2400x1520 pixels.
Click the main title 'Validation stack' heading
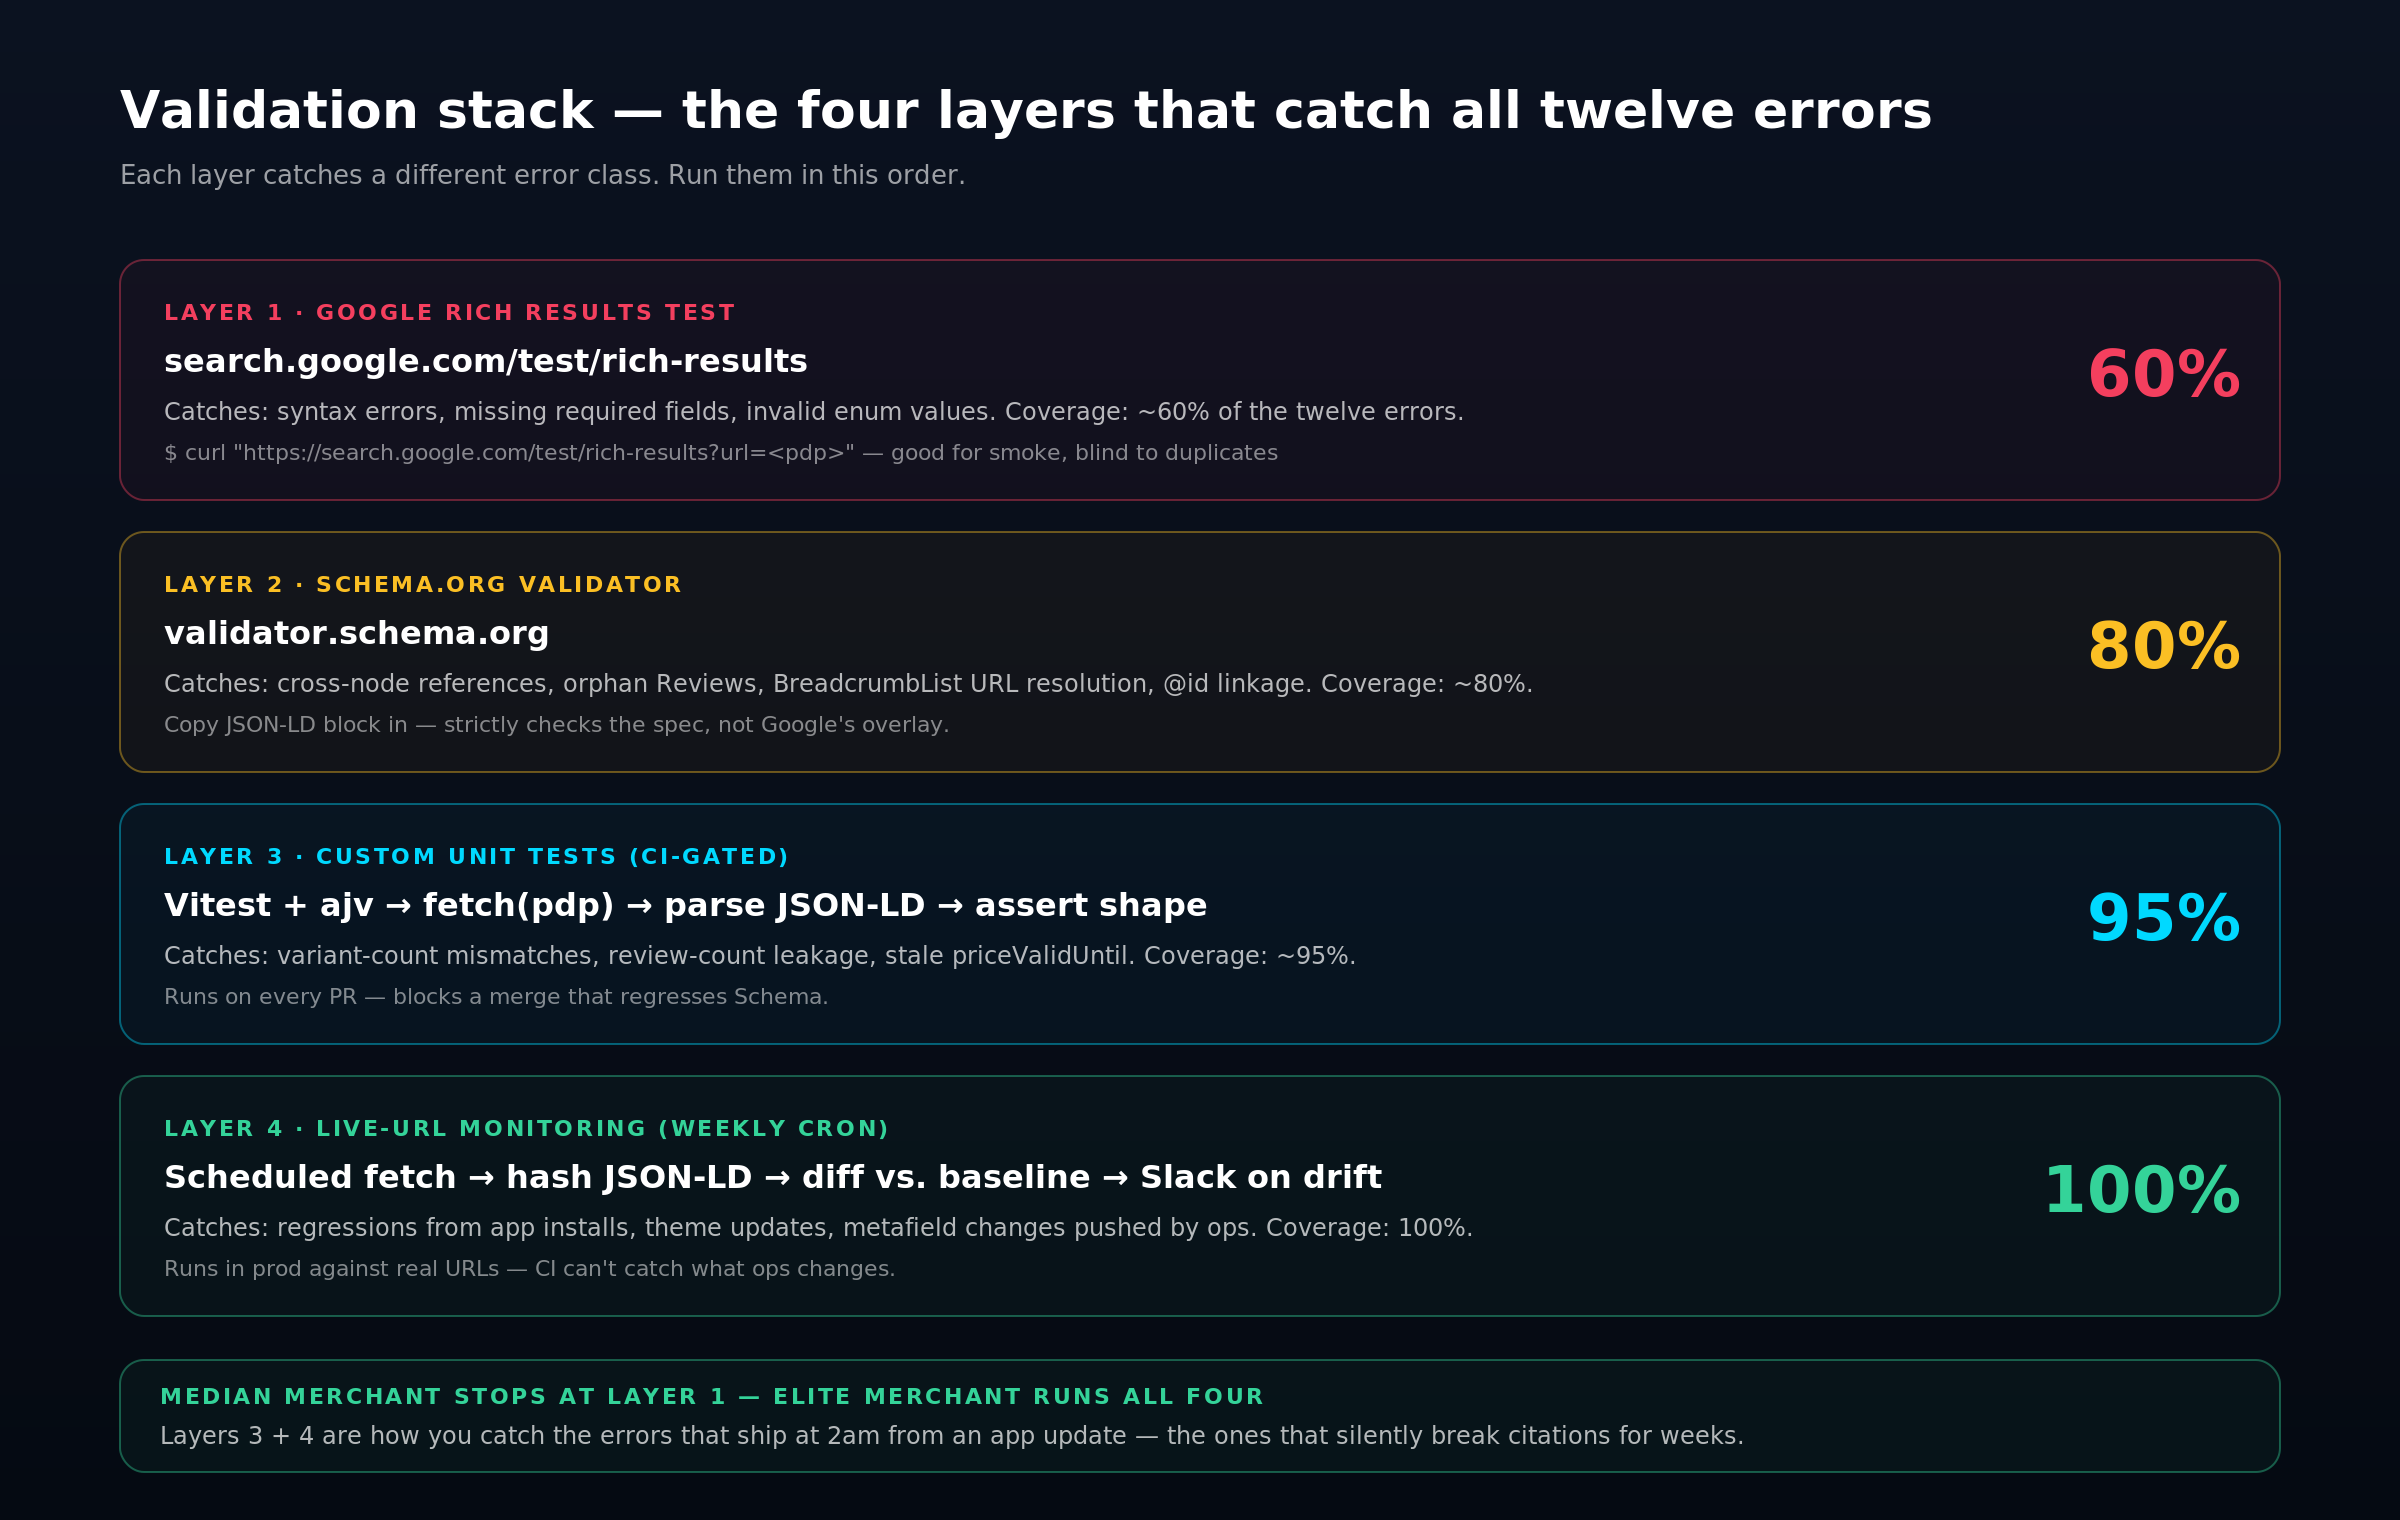pyautogui.click(x=1026, y=111)
